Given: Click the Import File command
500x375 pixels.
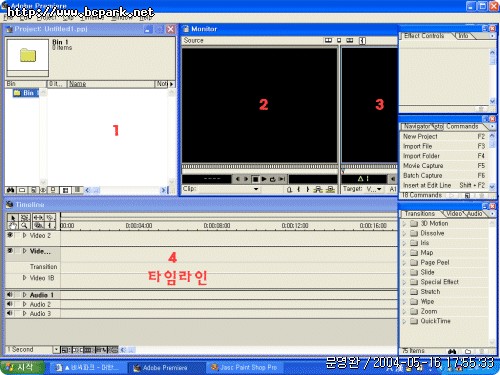Looking at the screenshot, I should [x=444, y=146].
